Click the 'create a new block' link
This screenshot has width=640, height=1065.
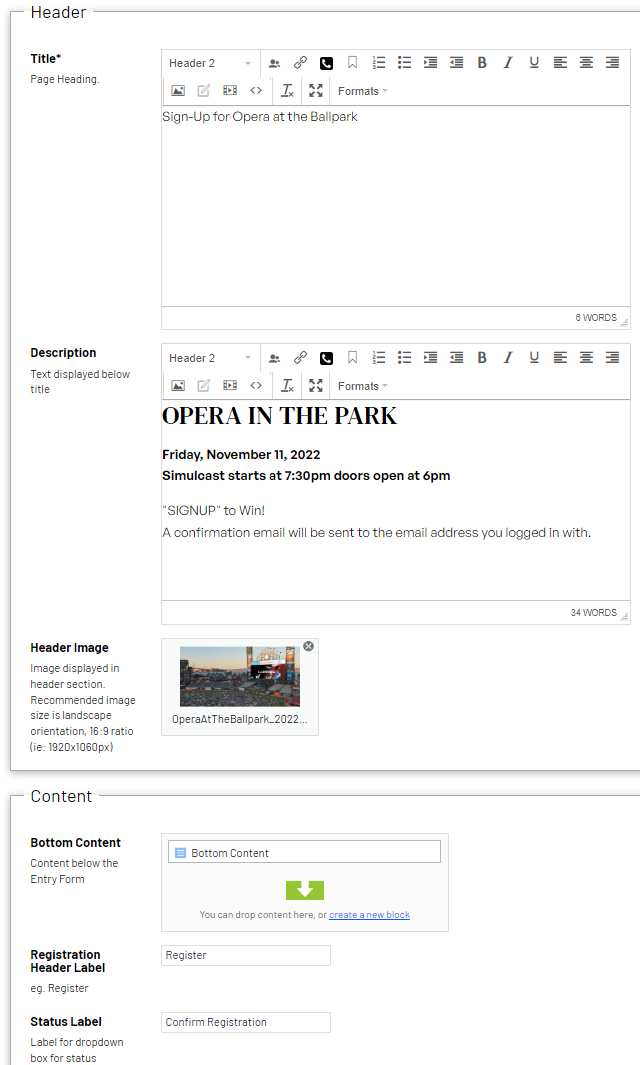[x=370, y=915]
